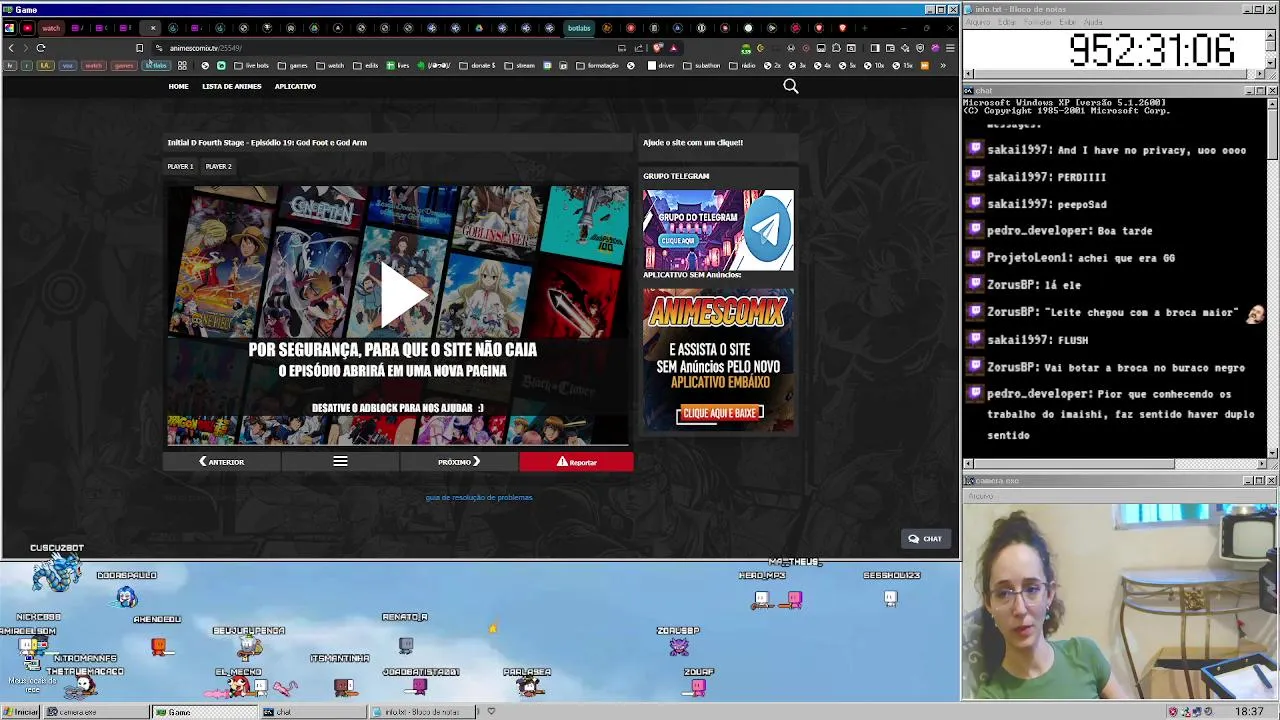This screenshot has height=720, width=1280.
Task: Click the search magnifier icon on the site
Action: click(x=790, y=87)
